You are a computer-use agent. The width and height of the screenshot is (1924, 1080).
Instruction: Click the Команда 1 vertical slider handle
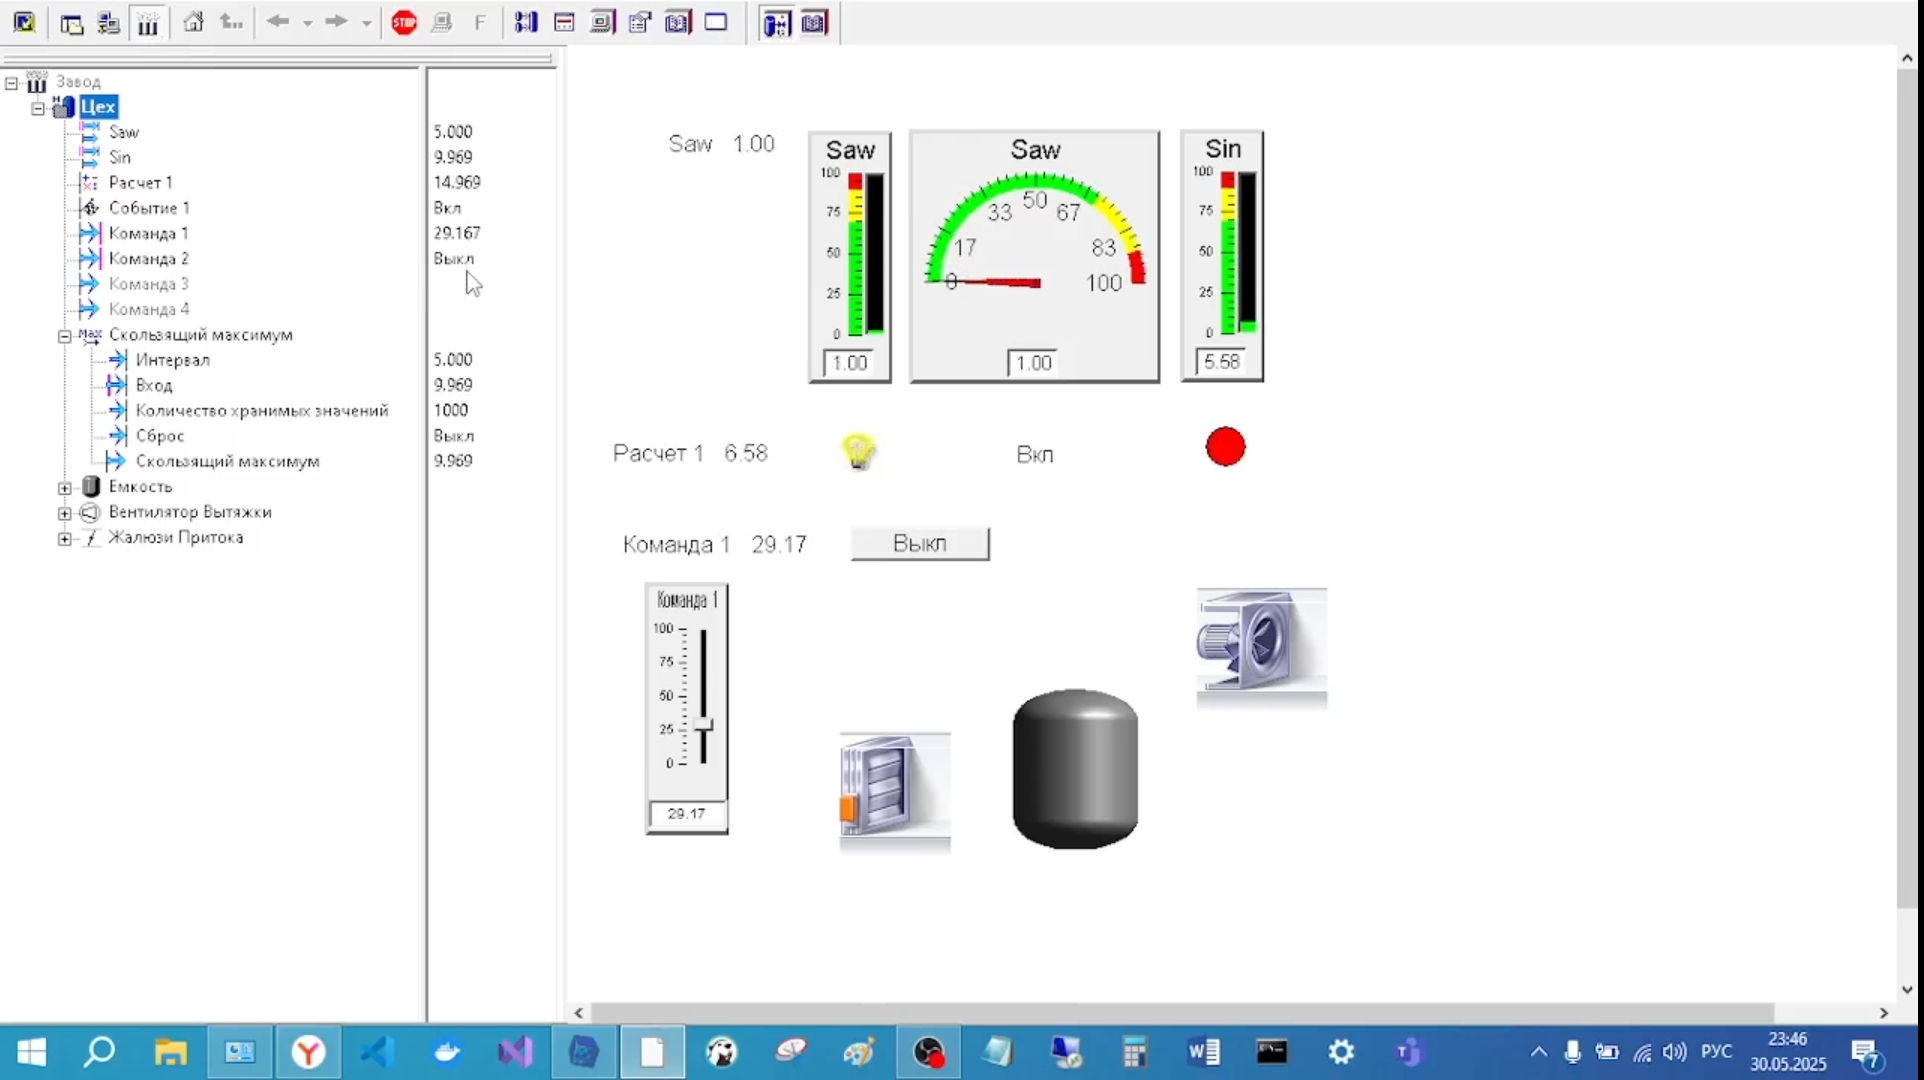click(703, 724)
